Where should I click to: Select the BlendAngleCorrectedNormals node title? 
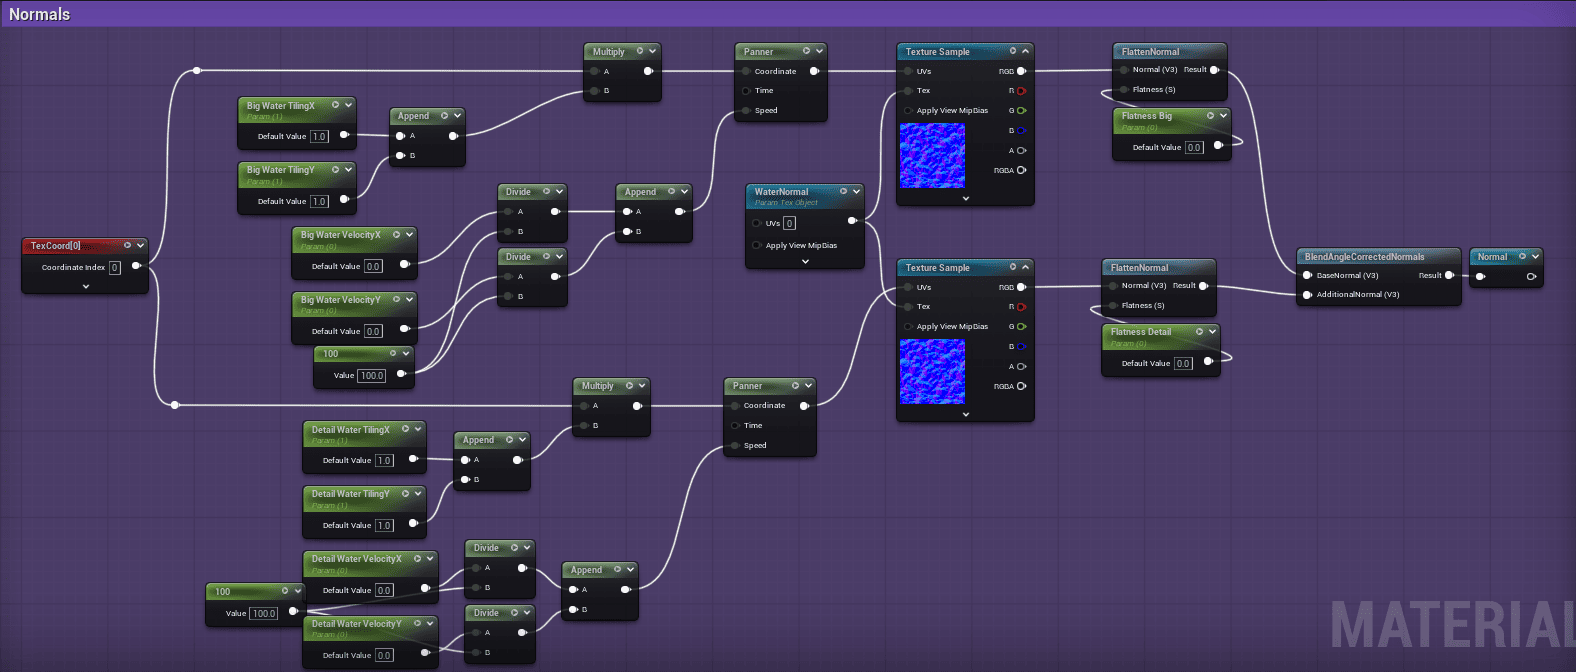pyautogui.click(x=1364, y=257)
